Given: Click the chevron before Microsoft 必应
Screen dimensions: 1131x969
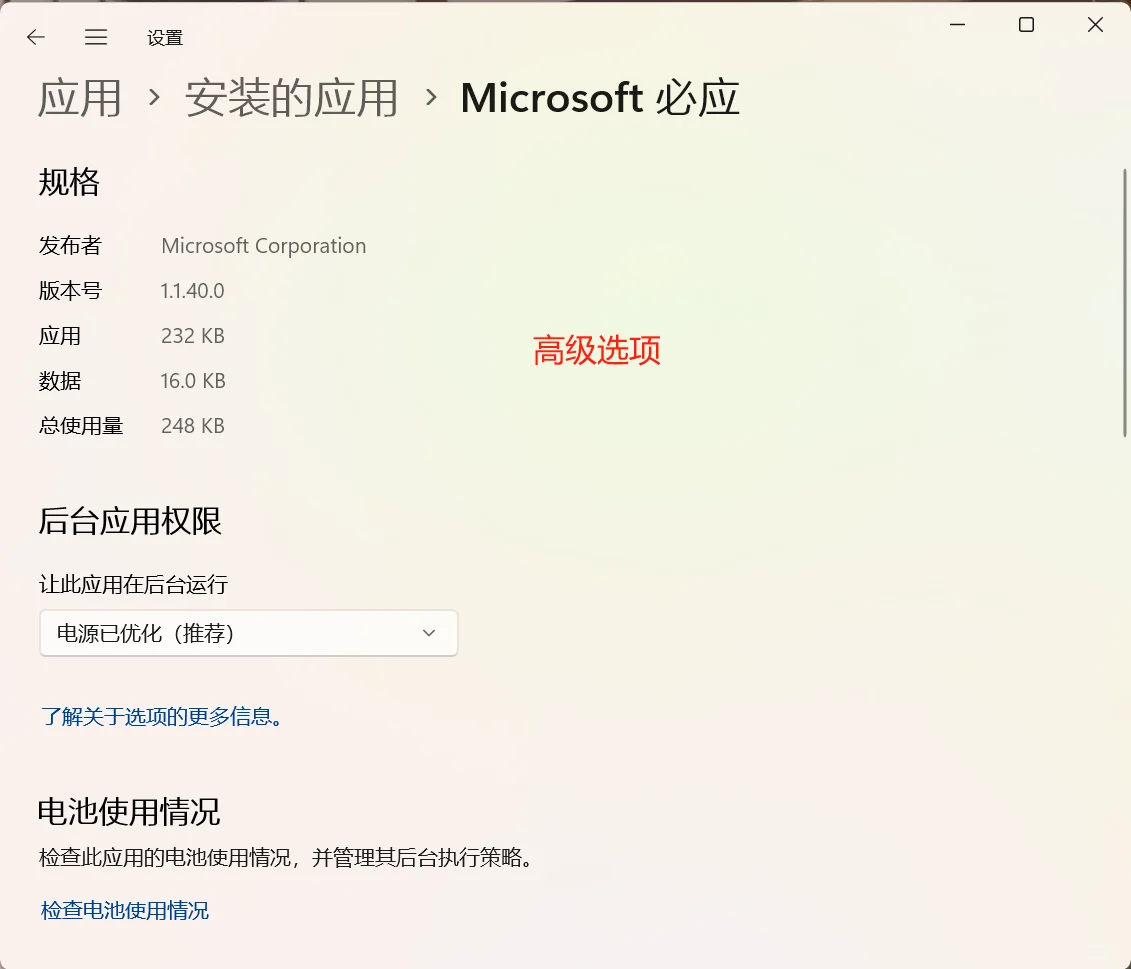Looking at the screenshot, I should click(x=430, y=98).
